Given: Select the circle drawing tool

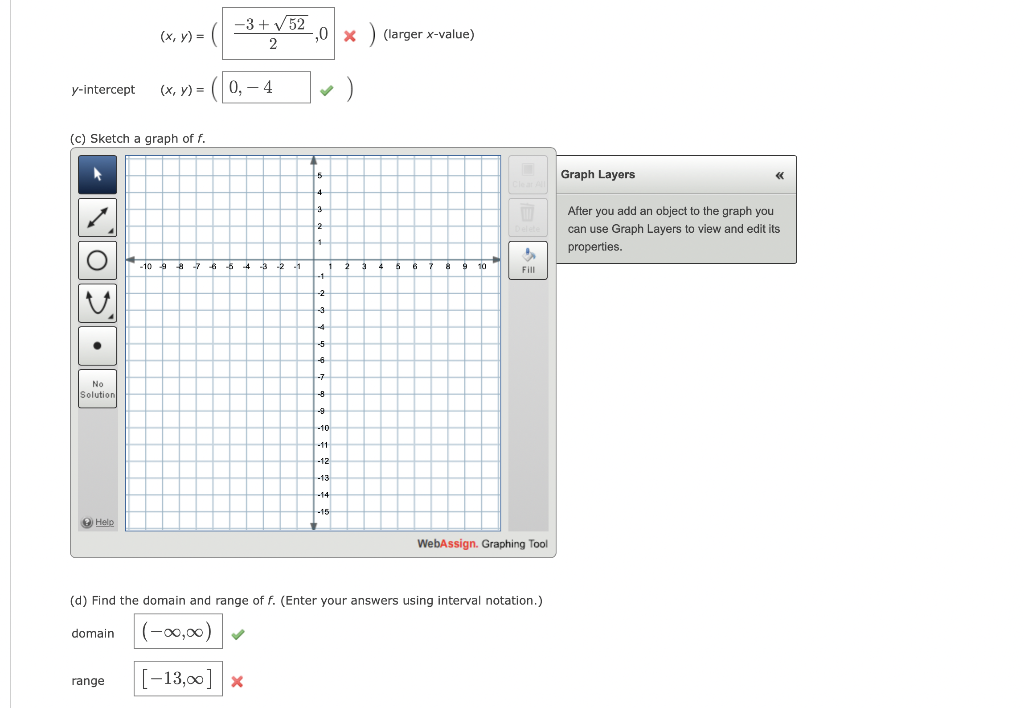Looking at the screenshot, I should click(97, 258).
